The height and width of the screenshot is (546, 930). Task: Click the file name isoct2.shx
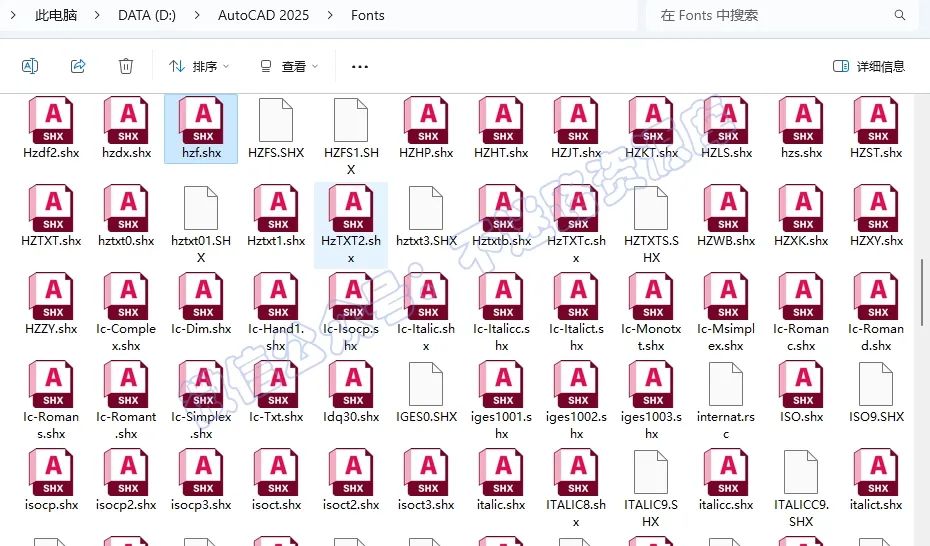pyautogui.click(x=351, y=505)
